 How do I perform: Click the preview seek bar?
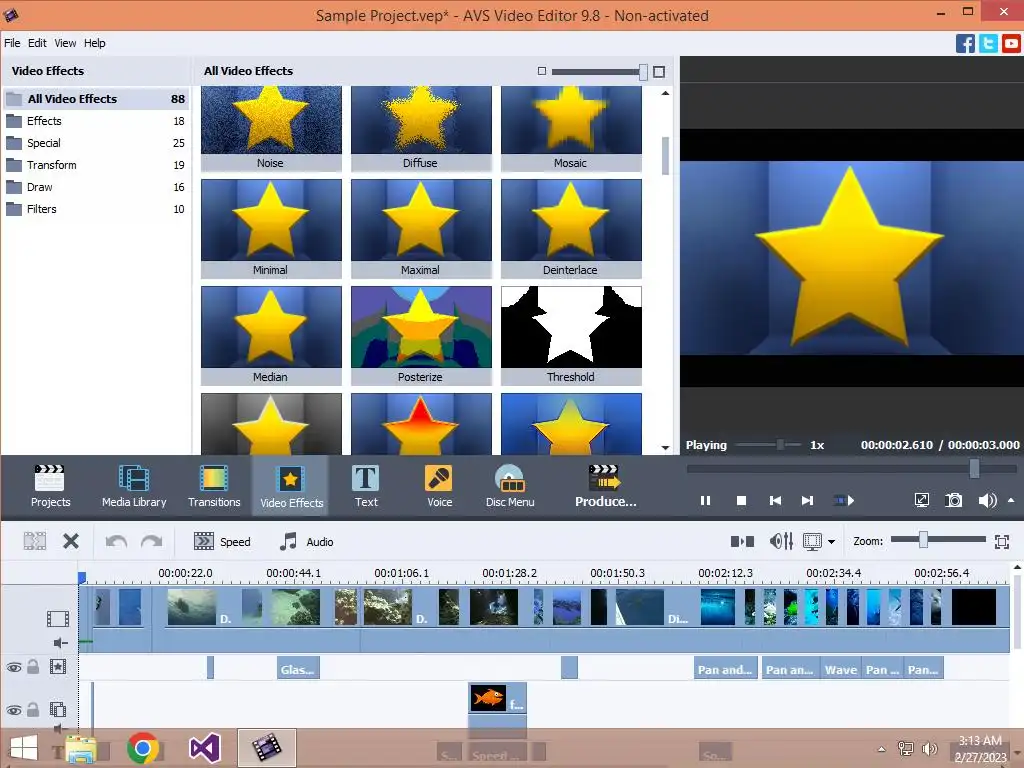point(852,468)
